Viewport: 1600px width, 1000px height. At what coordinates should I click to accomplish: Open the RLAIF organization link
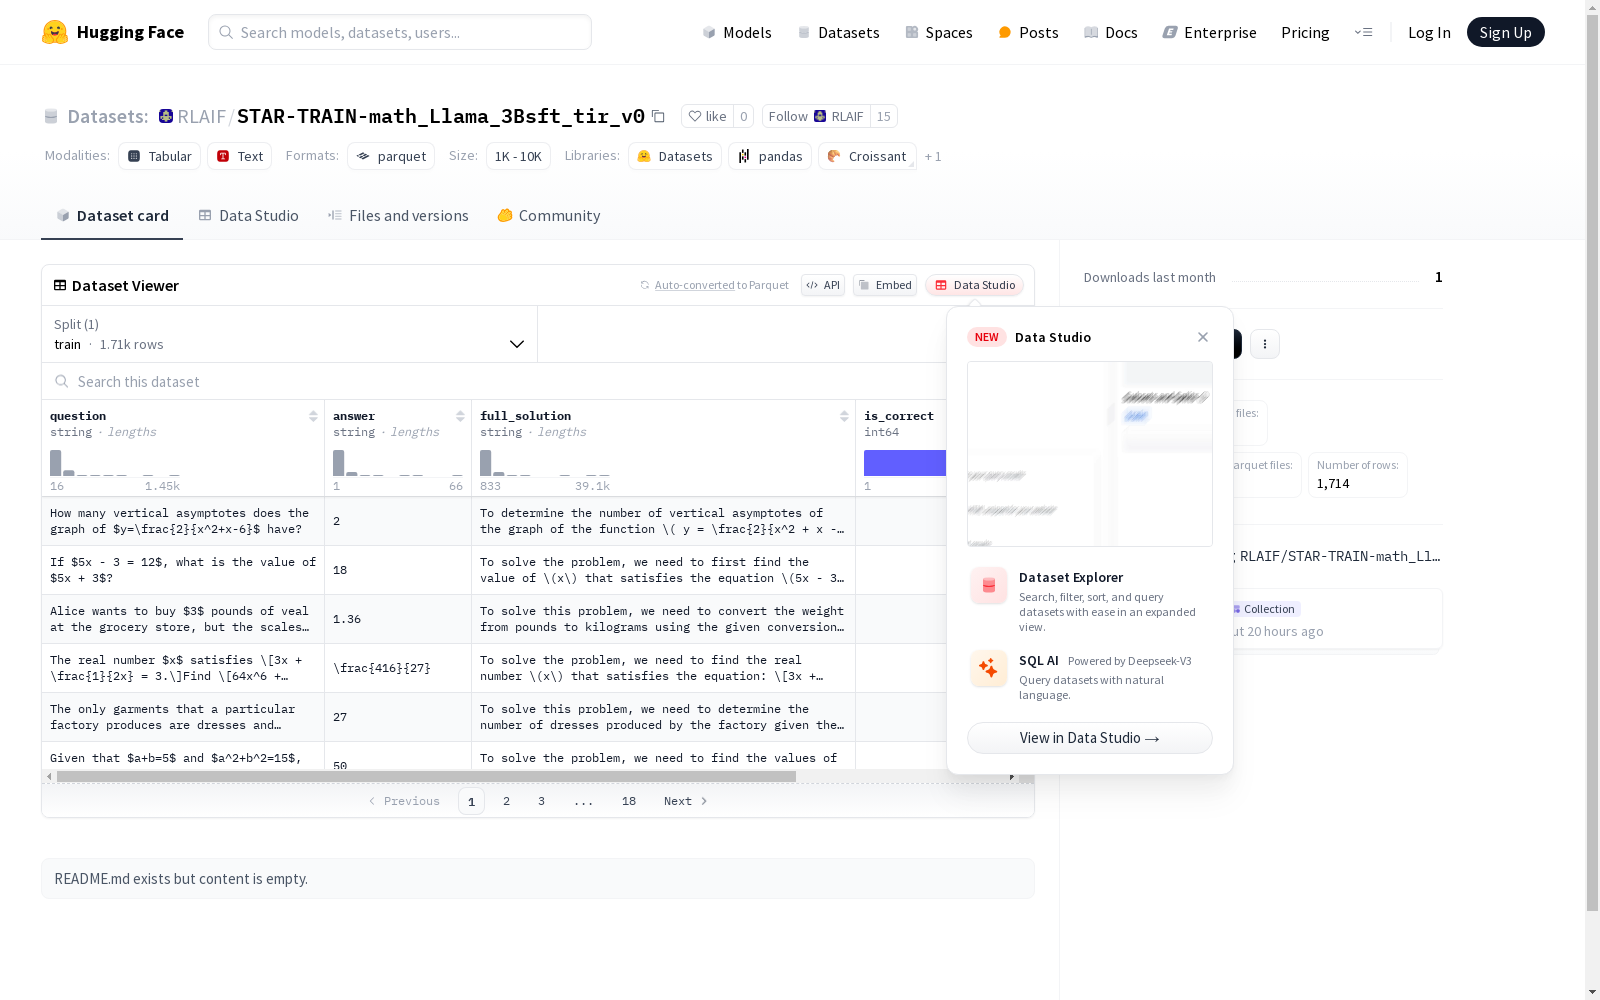tap(202, 116)
